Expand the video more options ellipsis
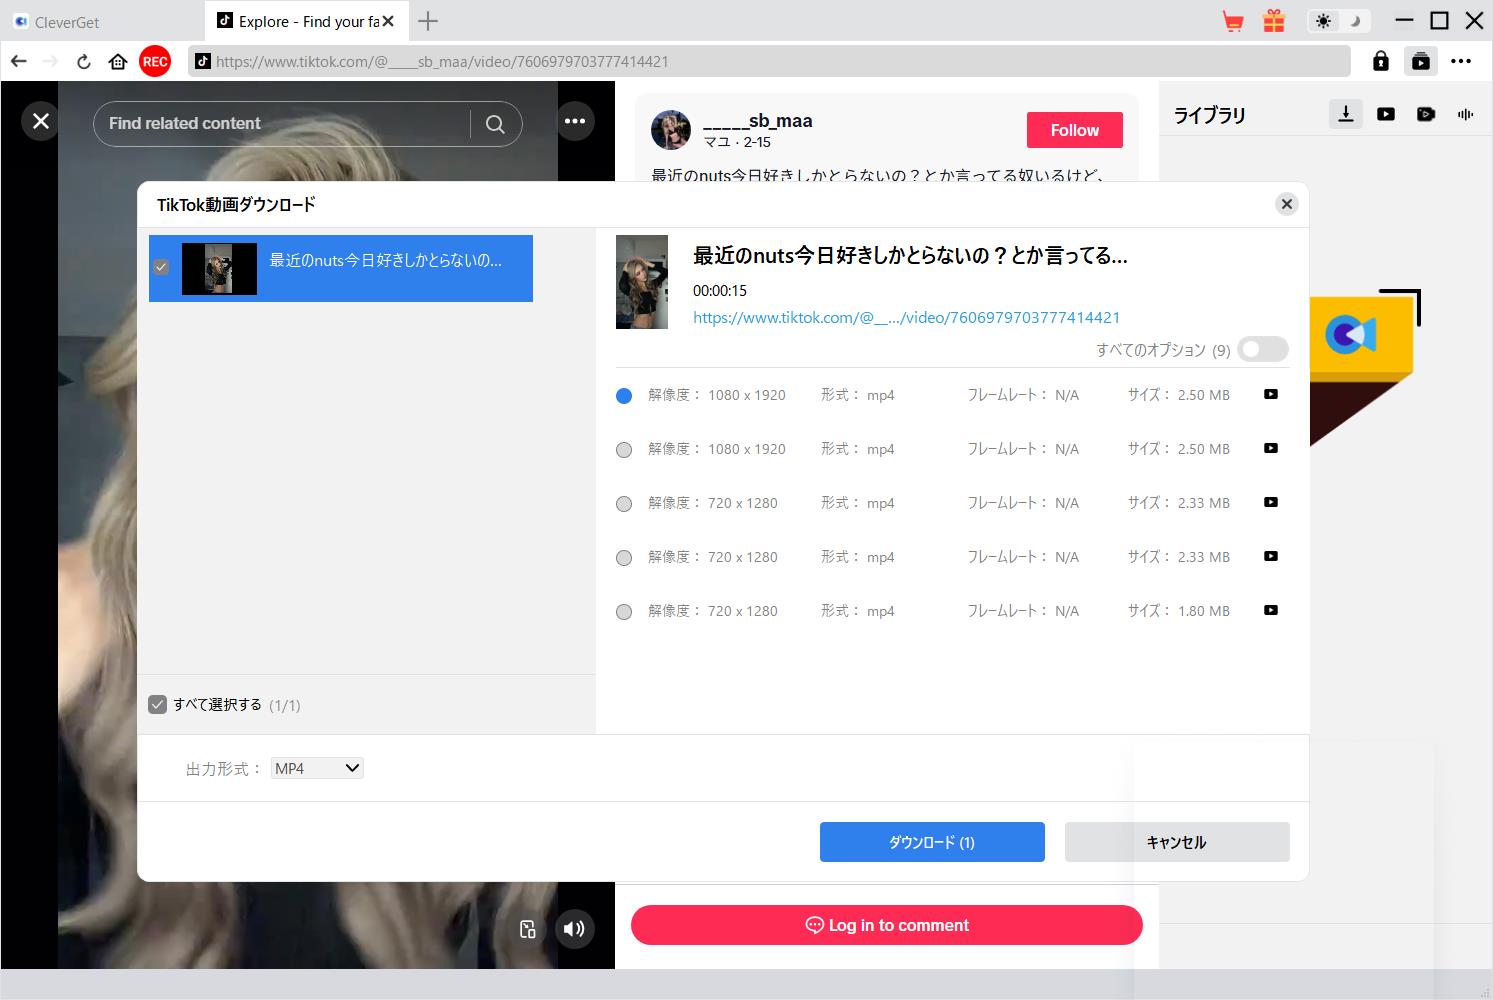Viewport: 1493px width, 1000px height. [574, 122]
